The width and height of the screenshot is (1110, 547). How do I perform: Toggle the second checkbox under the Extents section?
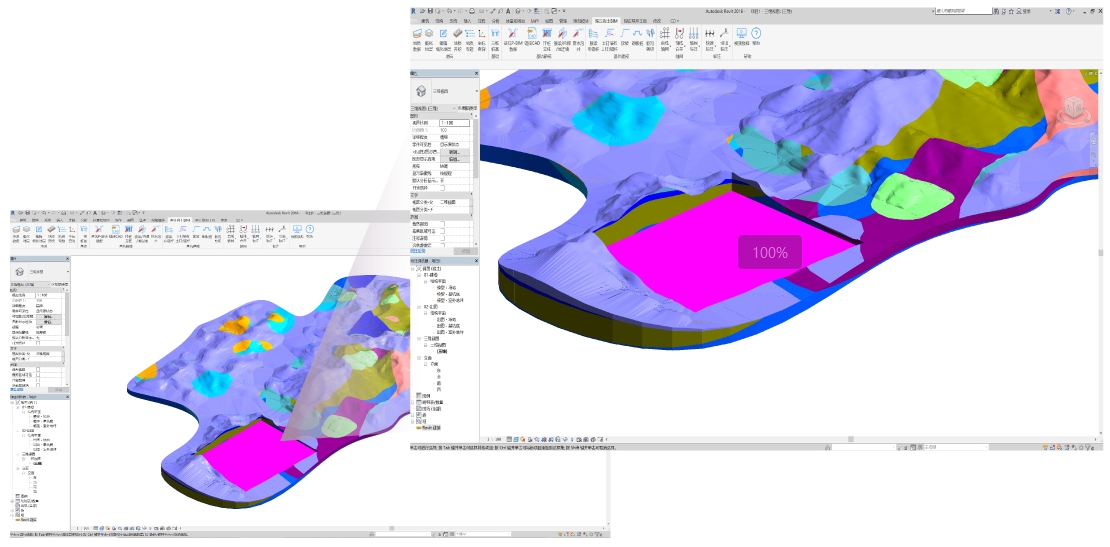[442, 230]
